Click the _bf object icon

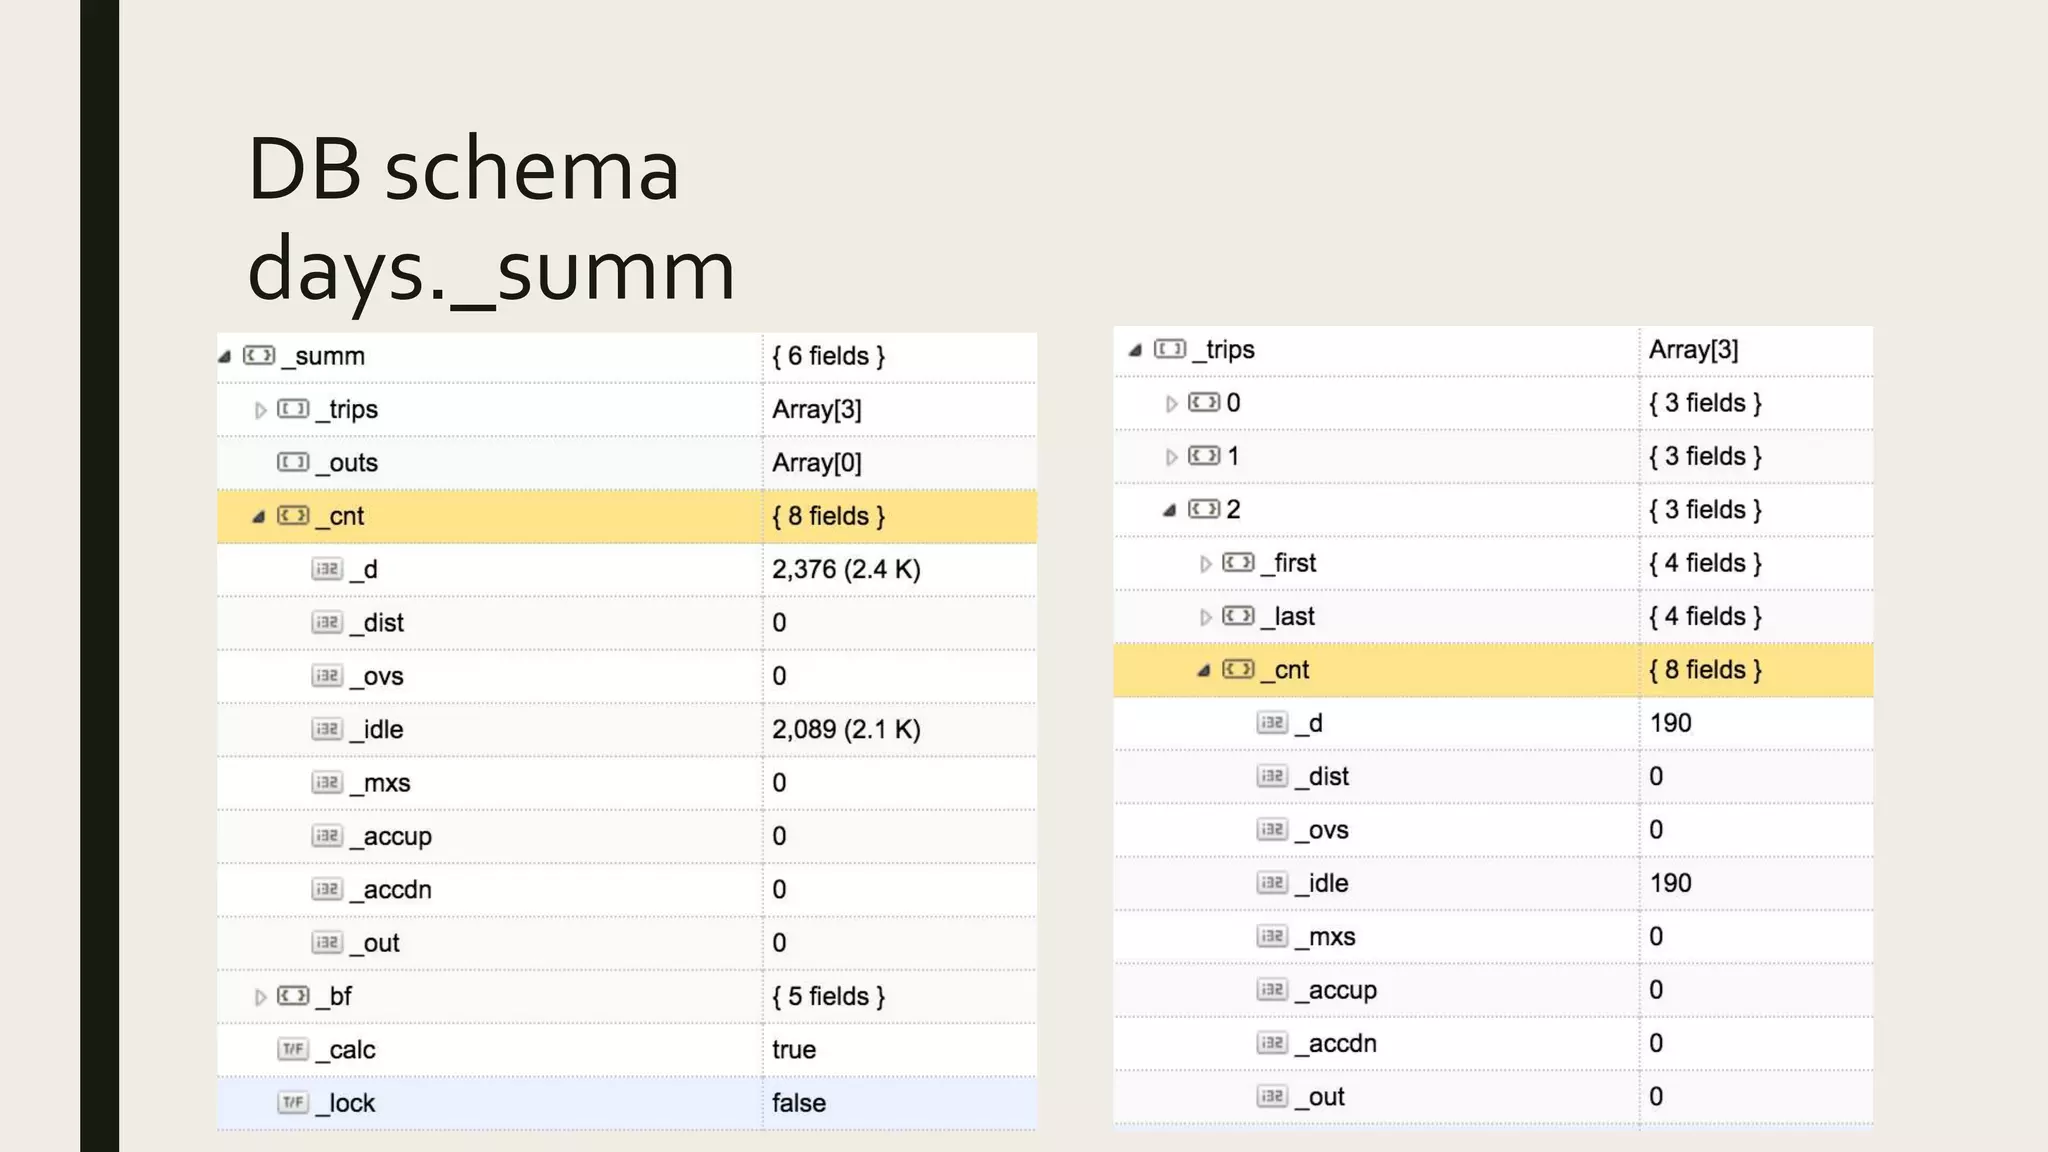pos(293,995)
